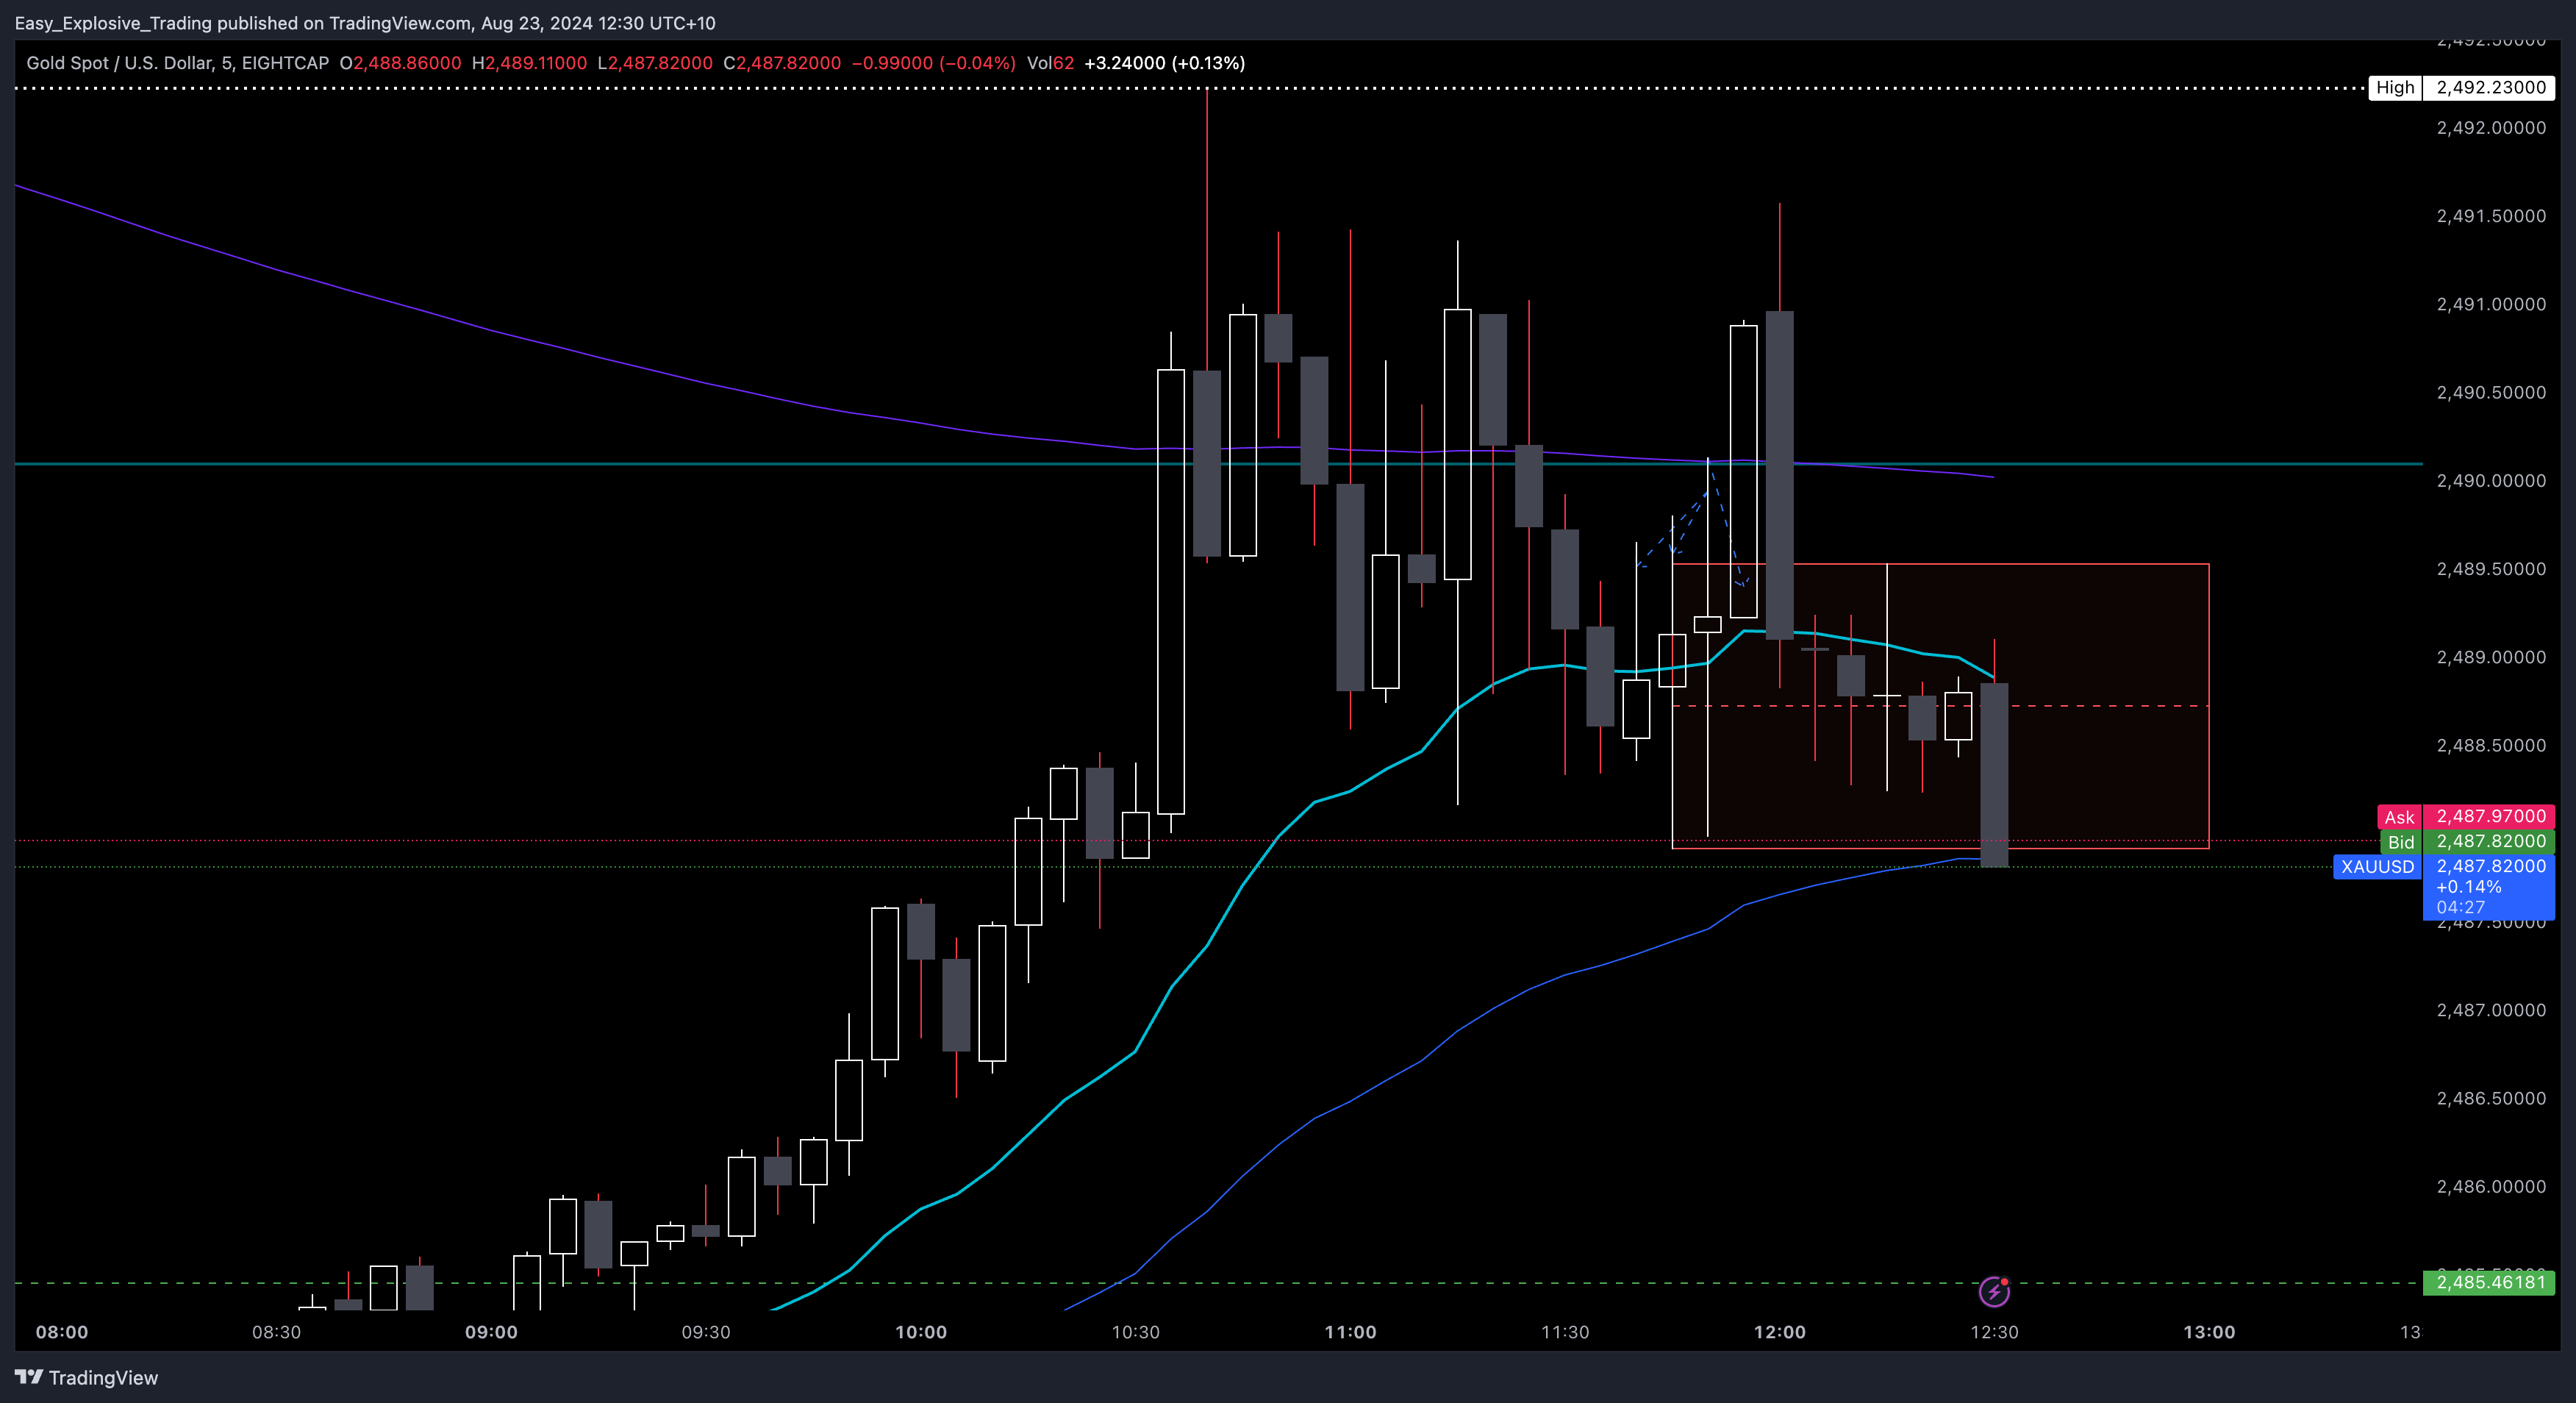This screenshot has width=2576, height=1403.
Task: Click the +3.24000 (+0.13%) value
Action: click(1164, 63)
